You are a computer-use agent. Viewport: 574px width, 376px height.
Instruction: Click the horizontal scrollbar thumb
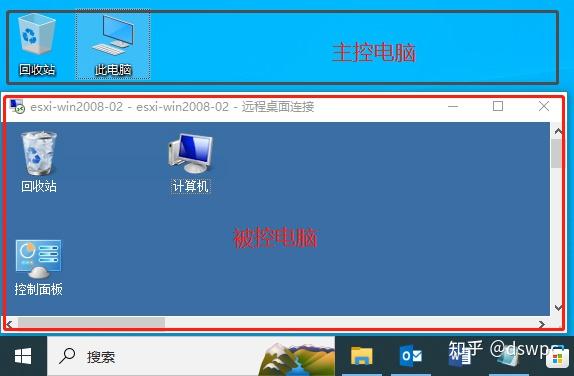coord(92,323)
